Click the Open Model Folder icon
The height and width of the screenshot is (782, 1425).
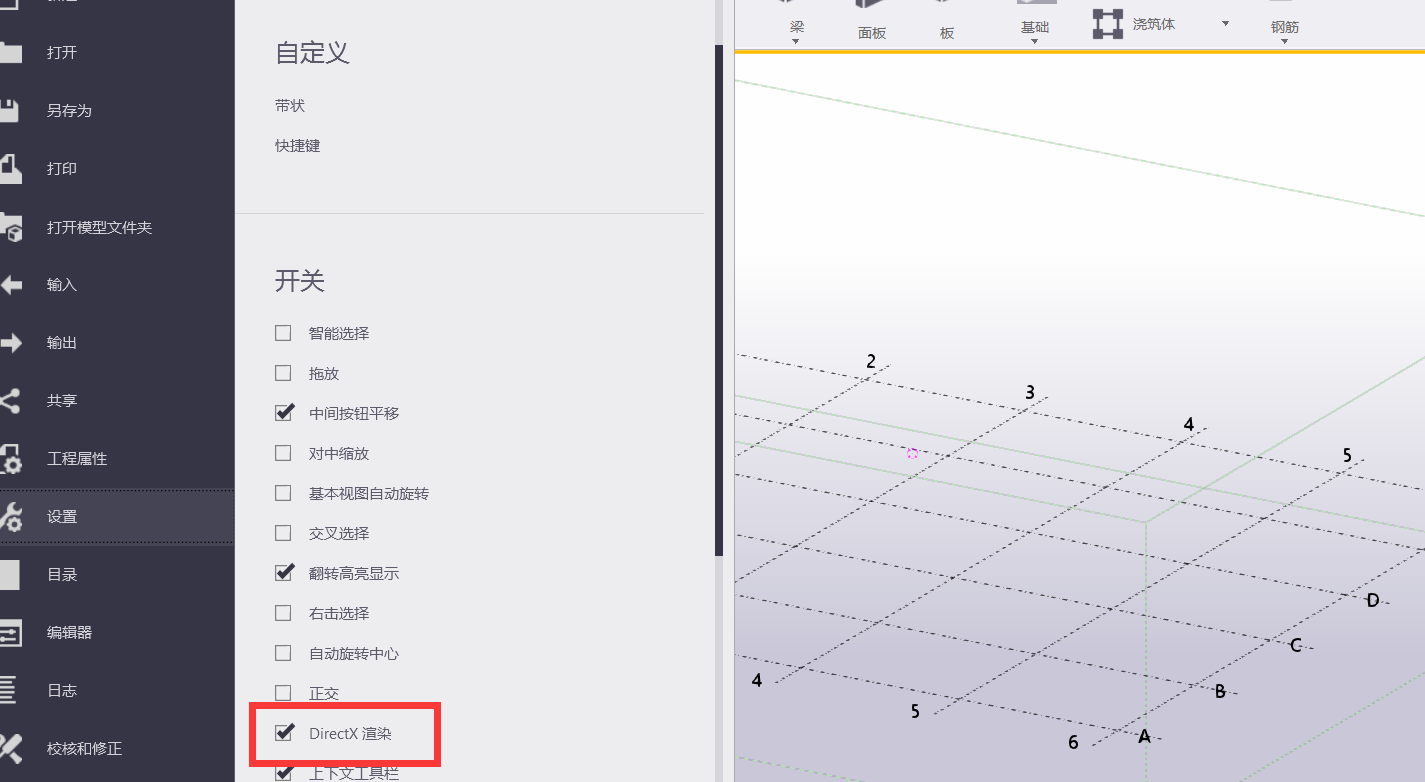click(x=10, y=227)
